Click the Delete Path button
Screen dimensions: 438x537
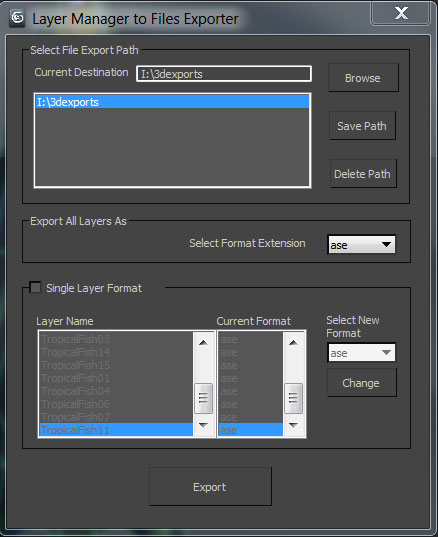(363, 174)
